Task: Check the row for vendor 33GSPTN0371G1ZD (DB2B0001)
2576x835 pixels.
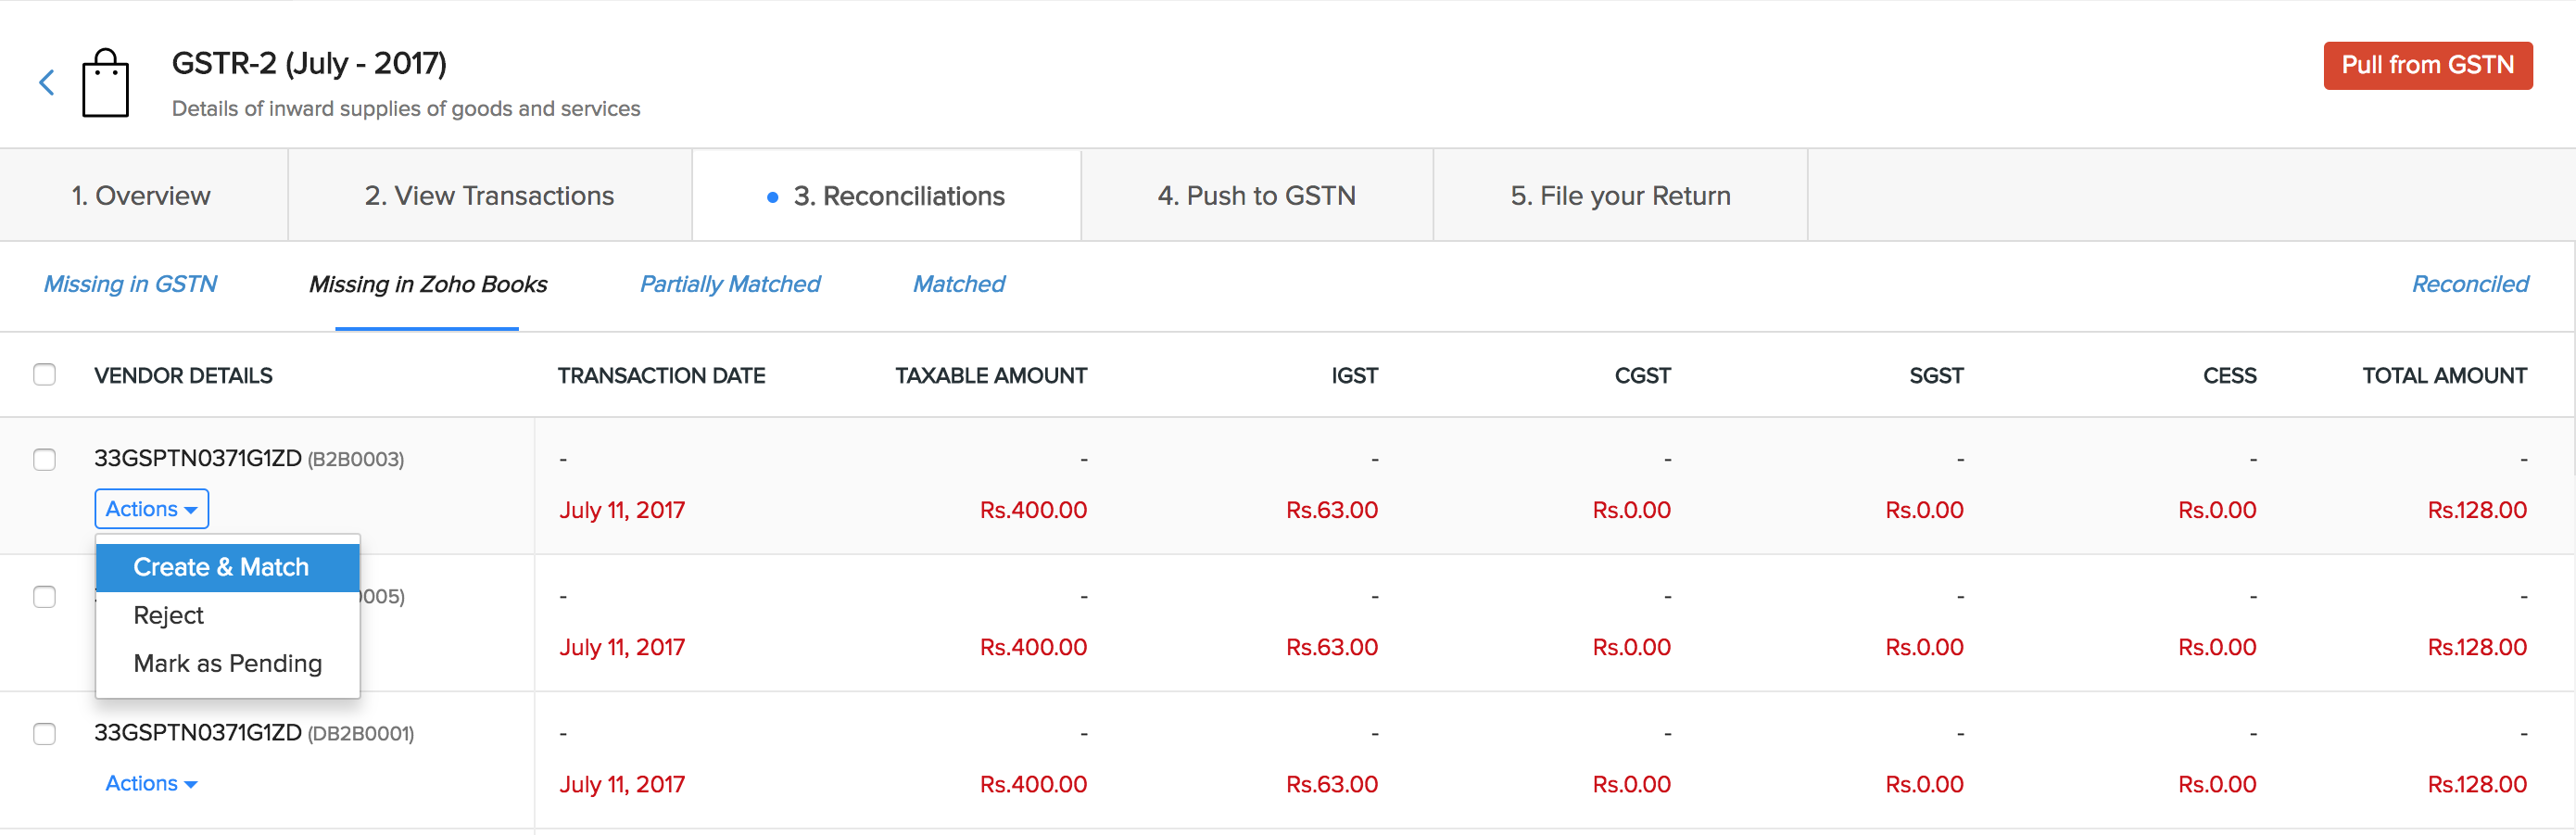Action: pyautogui.click(x=45, y=734)
